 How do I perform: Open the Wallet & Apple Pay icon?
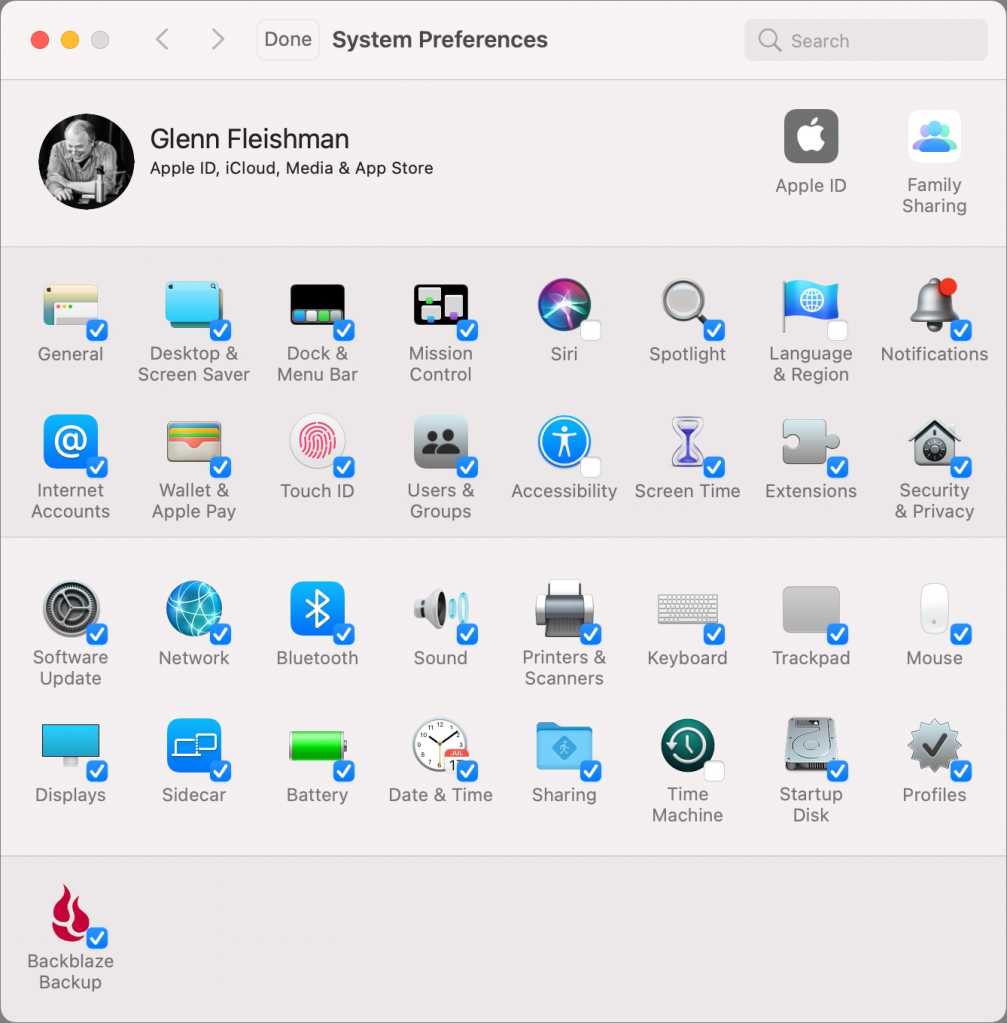click(x=193, y=442)
